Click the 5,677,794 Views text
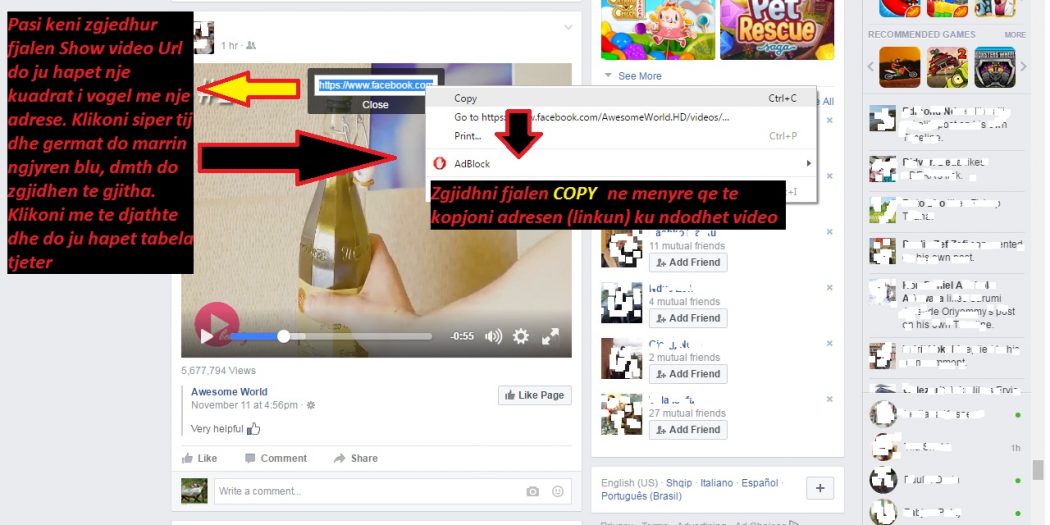The image size is (1050, 525). click(x=218, y=370)
